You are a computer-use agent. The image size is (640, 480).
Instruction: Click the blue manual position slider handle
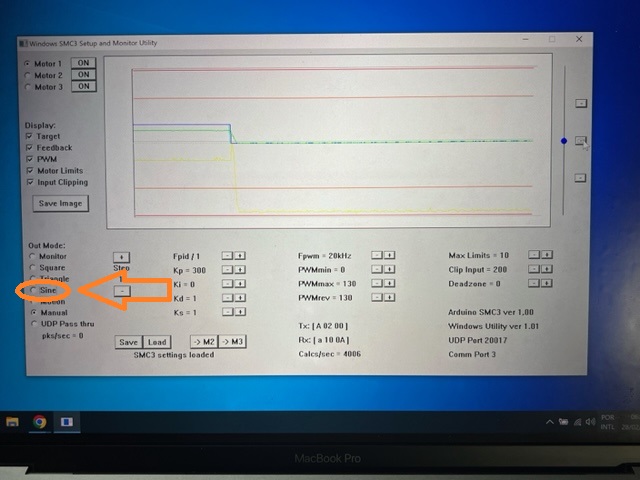click(564, 141)
